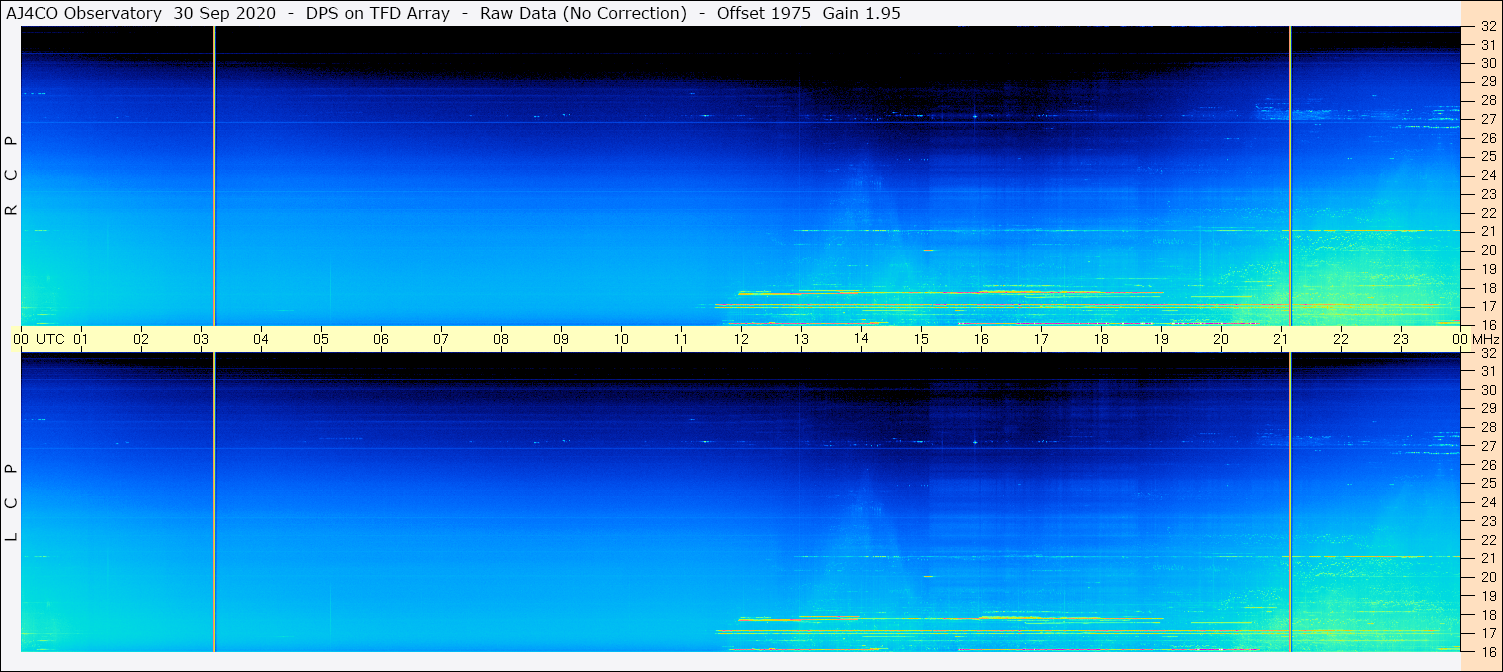Click the 18 hour label on time axis
Screen dimensions: 1503x672
pos(1101,339)
